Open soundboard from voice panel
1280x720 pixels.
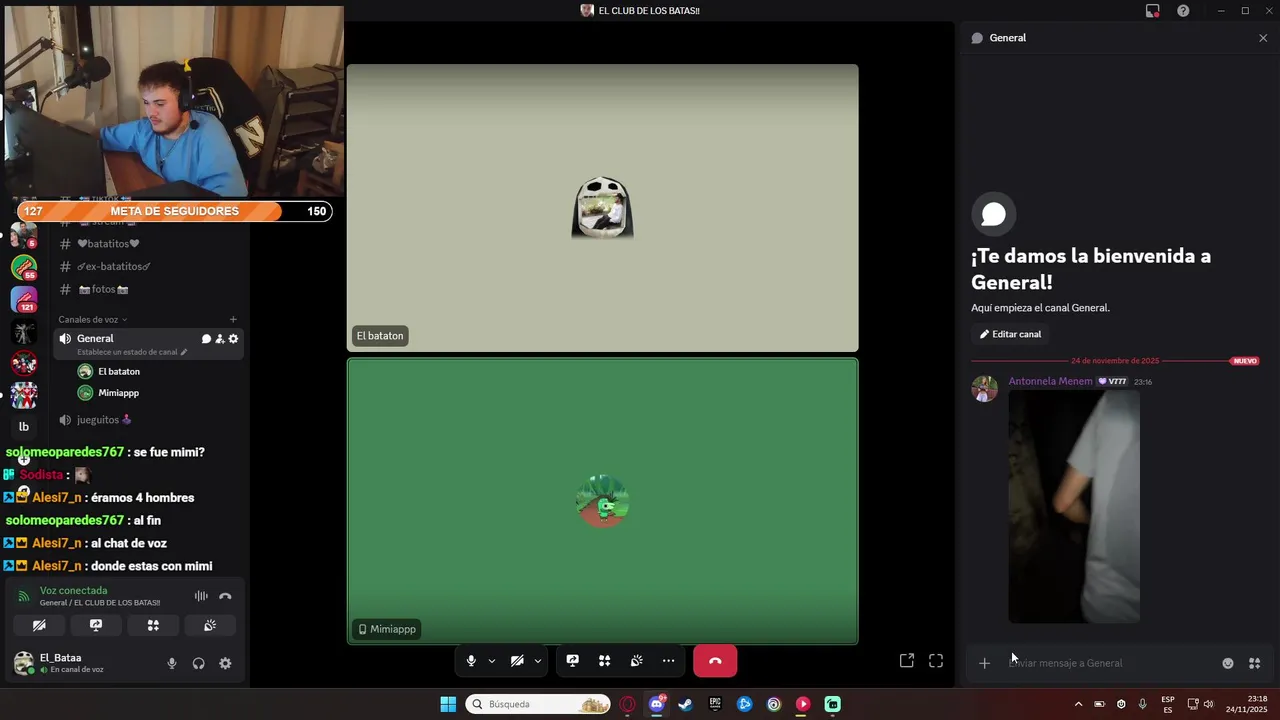(210, 625)
